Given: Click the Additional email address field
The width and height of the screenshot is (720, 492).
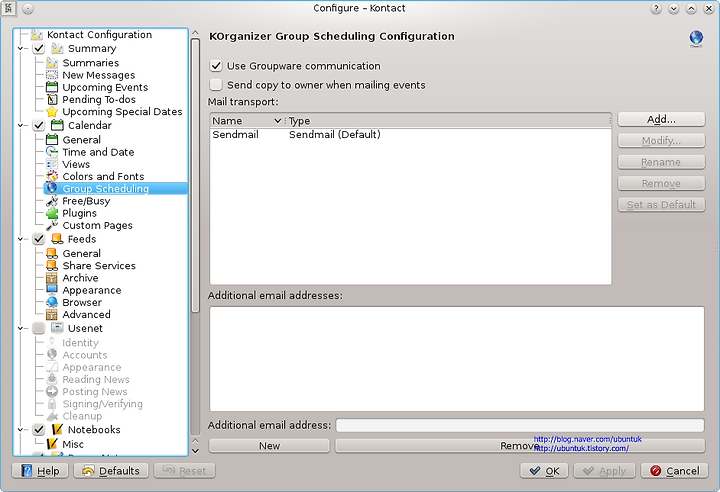Looking at the screenshot, I should [520, 425].
